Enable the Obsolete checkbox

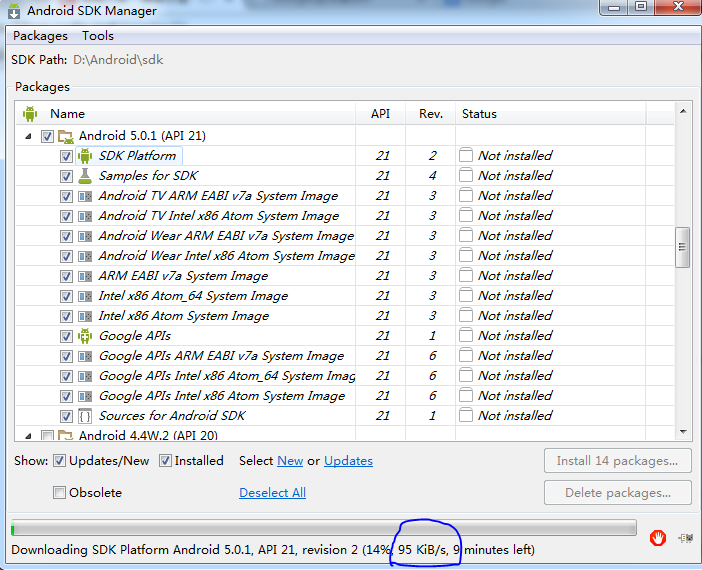pyautogui.click(x=59, y=493)
